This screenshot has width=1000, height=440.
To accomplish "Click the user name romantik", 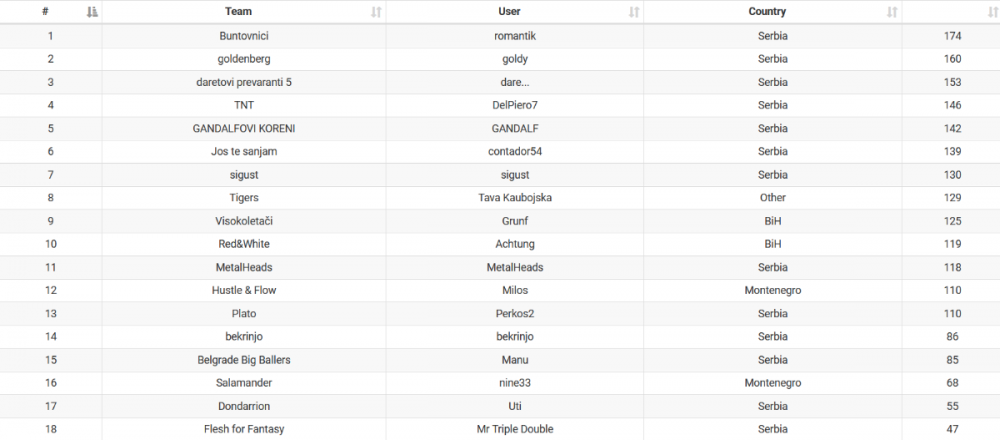I will pos(516,36).
